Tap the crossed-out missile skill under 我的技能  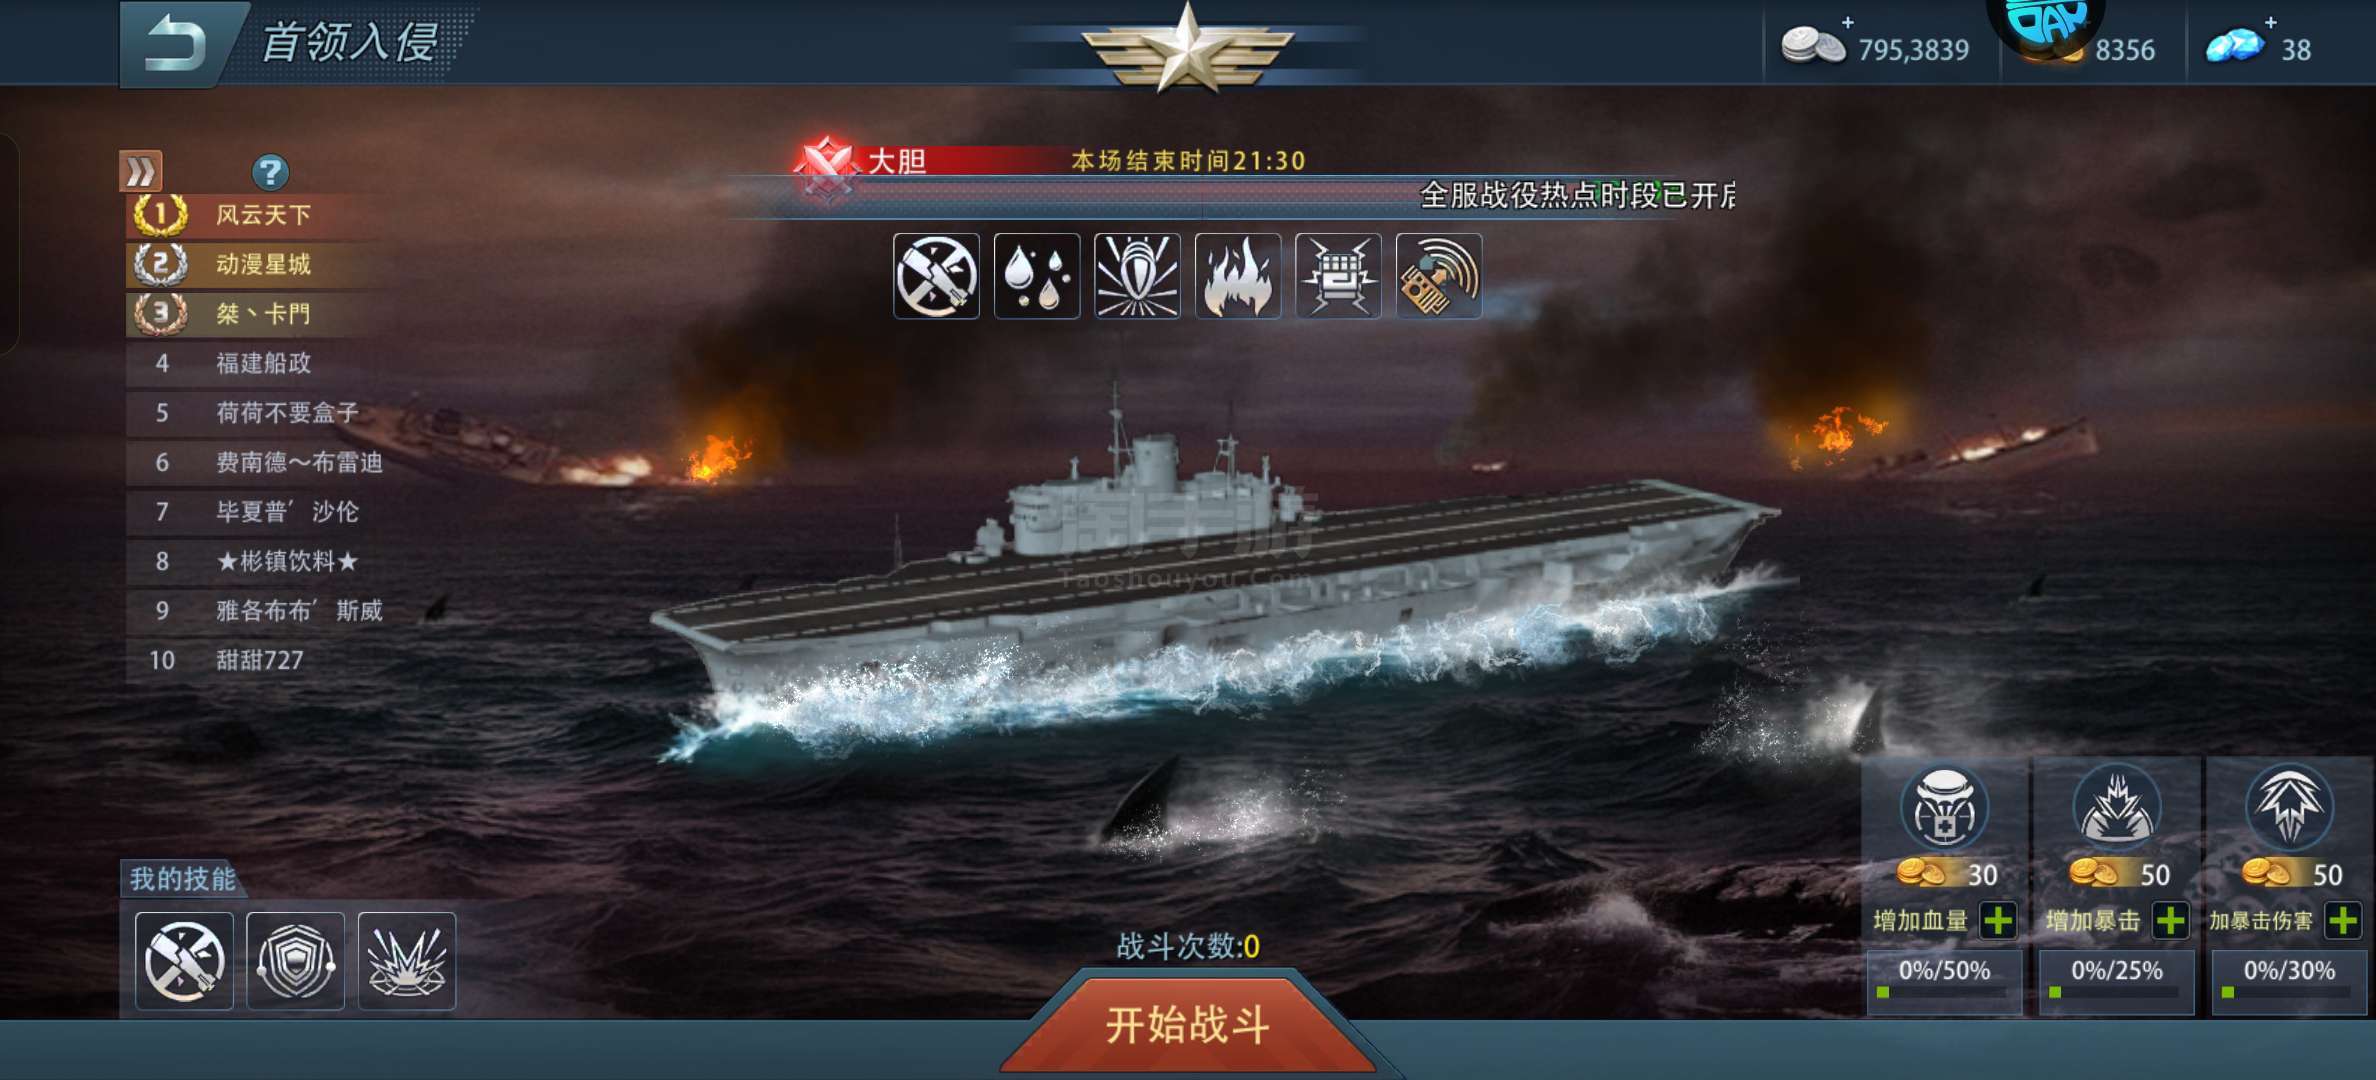[184, 961]
